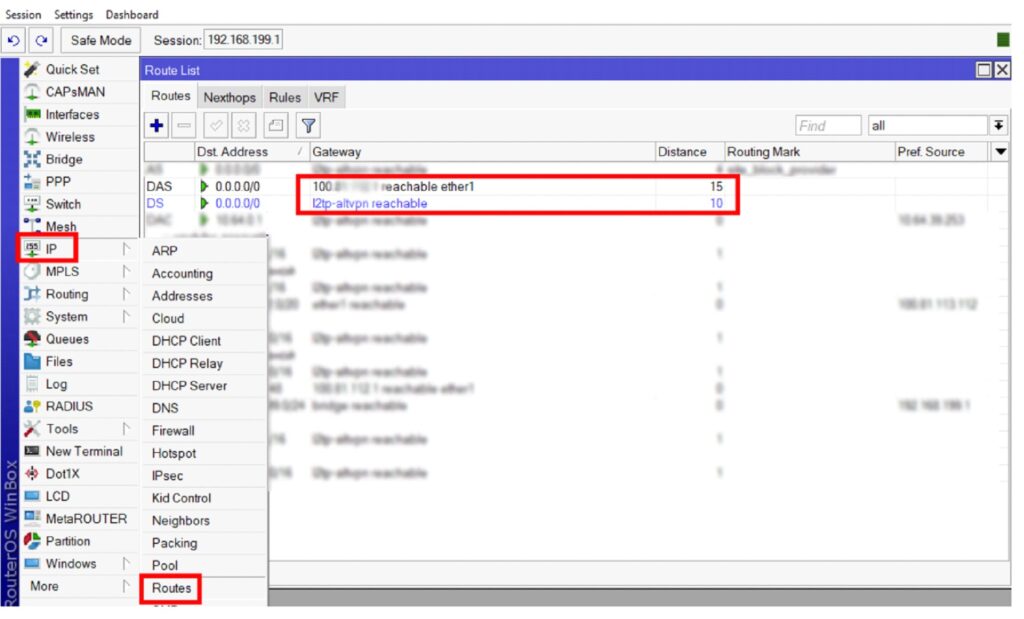Open the 'all' filter dropdown
The width and height of the screenshot is (1024, 619).
[x=998, y=126]
